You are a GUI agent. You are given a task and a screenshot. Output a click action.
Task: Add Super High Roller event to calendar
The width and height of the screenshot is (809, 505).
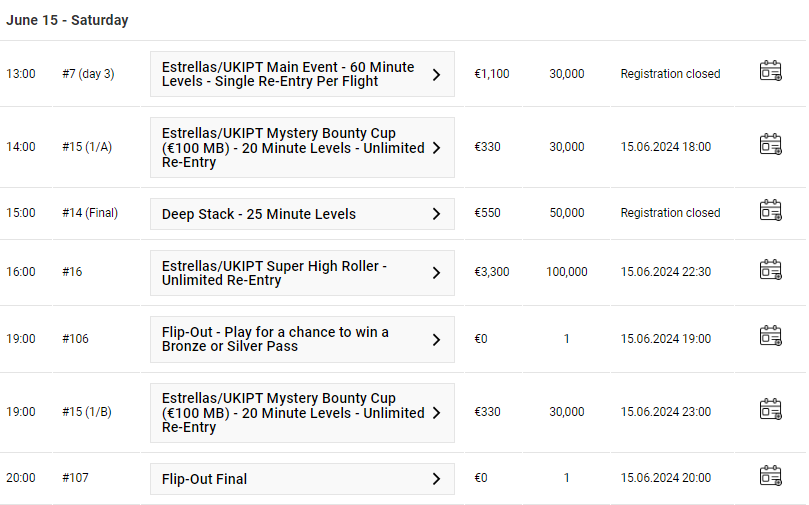tap(770, 270)
